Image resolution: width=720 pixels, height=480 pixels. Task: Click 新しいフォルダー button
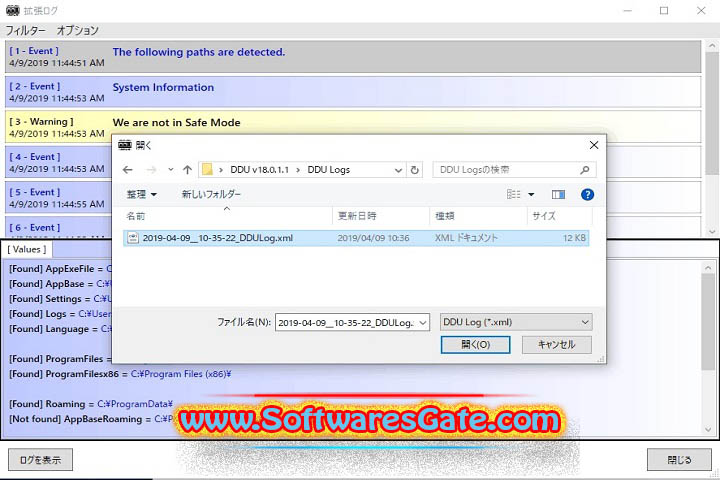211,194
